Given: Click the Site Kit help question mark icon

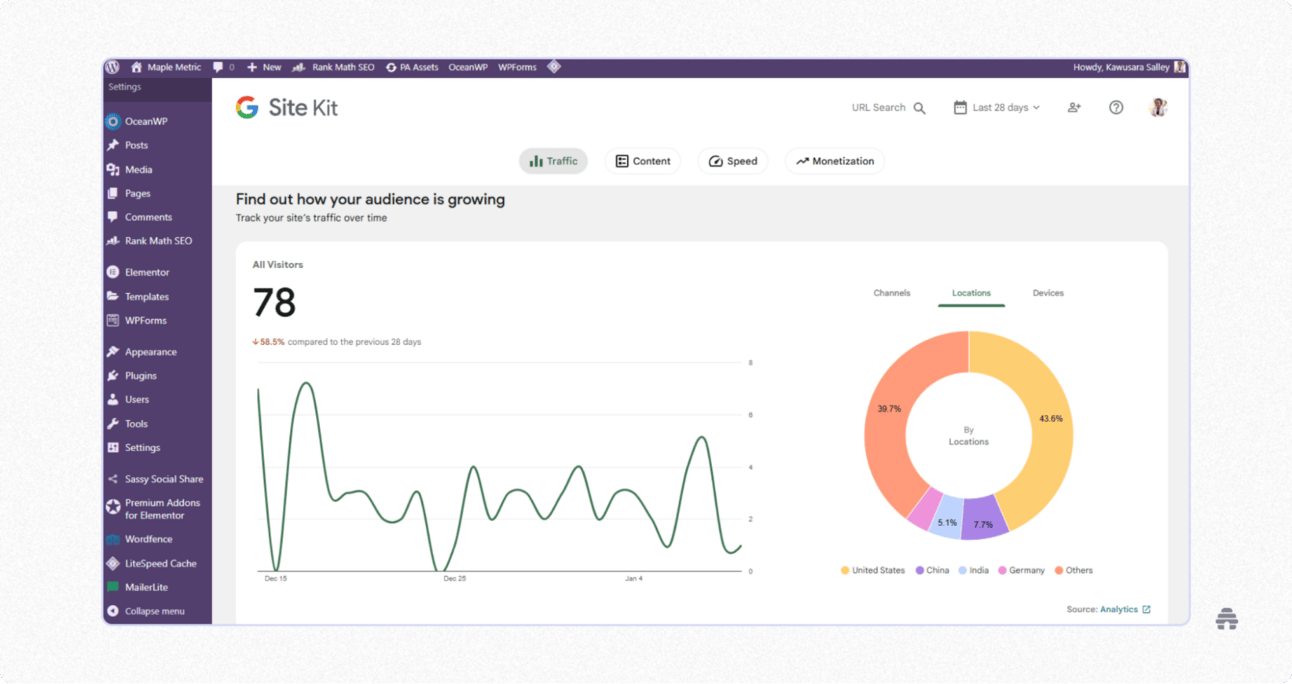Looking at the screenshot, I should click(1116, 107).
